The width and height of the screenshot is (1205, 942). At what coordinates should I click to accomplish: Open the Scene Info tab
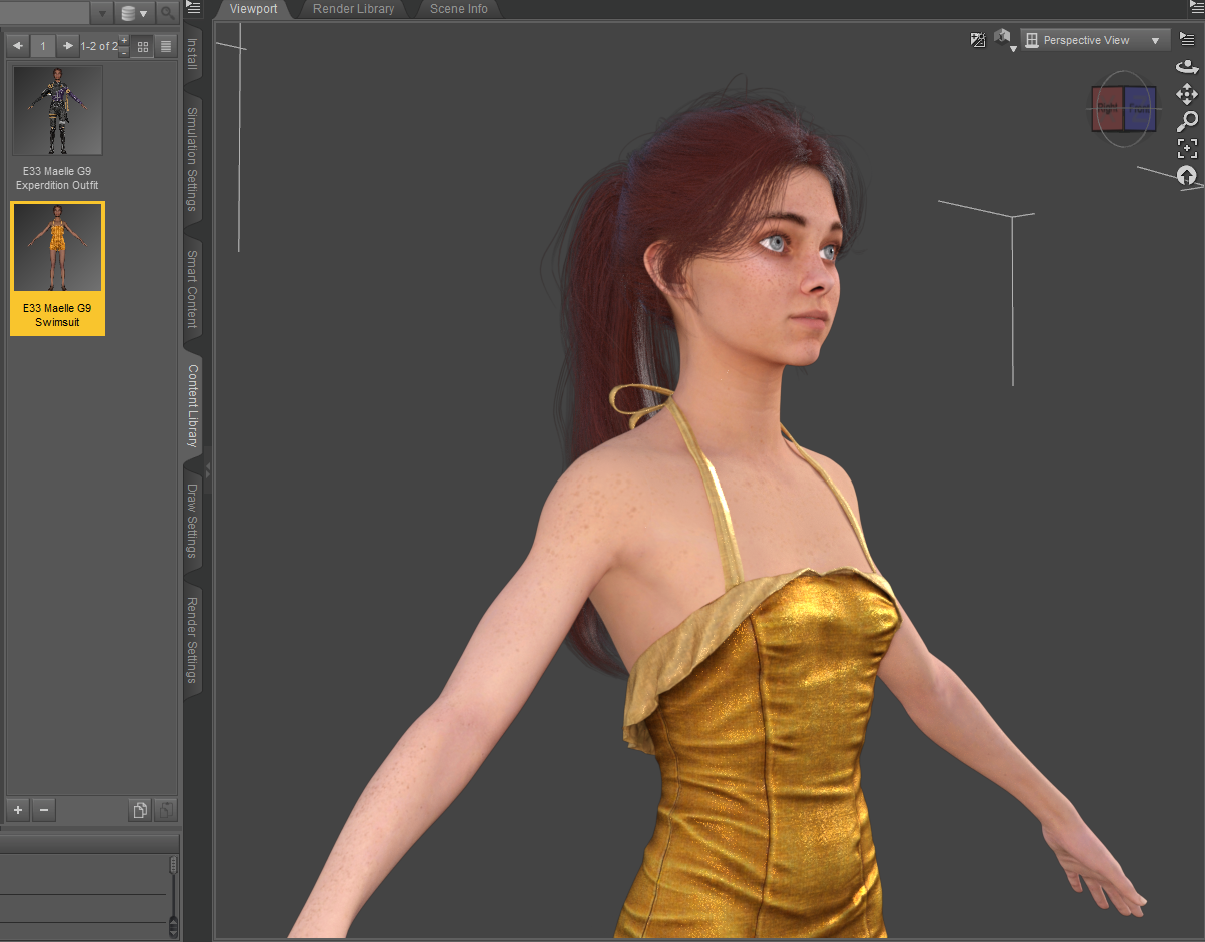tap(458, 9)
